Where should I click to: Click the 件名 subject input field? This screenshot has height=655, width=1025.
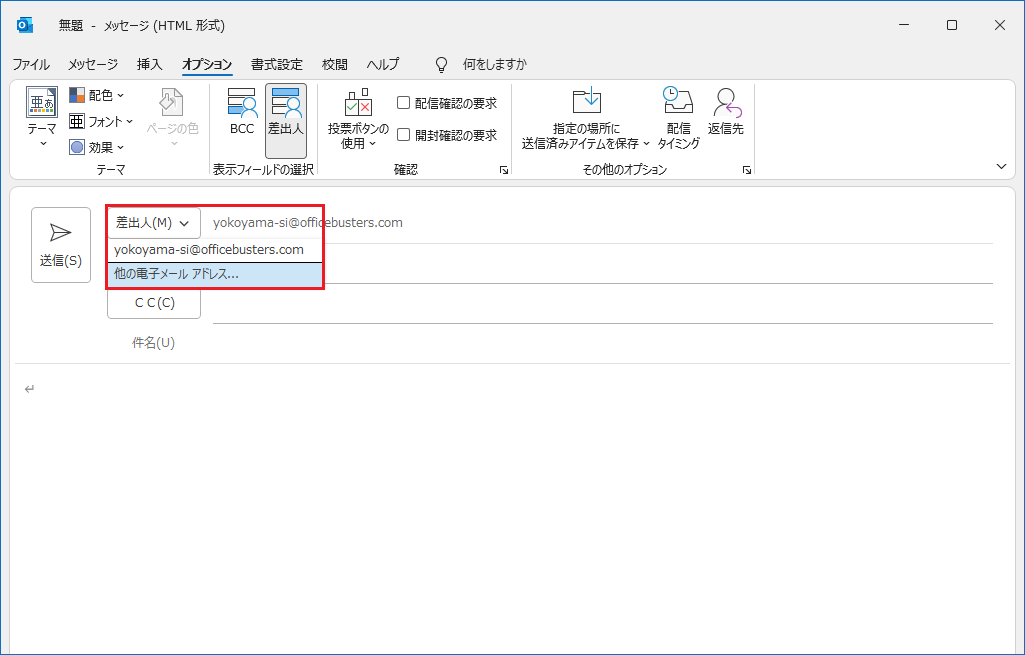pyautogui.click(x=600, y=343)
